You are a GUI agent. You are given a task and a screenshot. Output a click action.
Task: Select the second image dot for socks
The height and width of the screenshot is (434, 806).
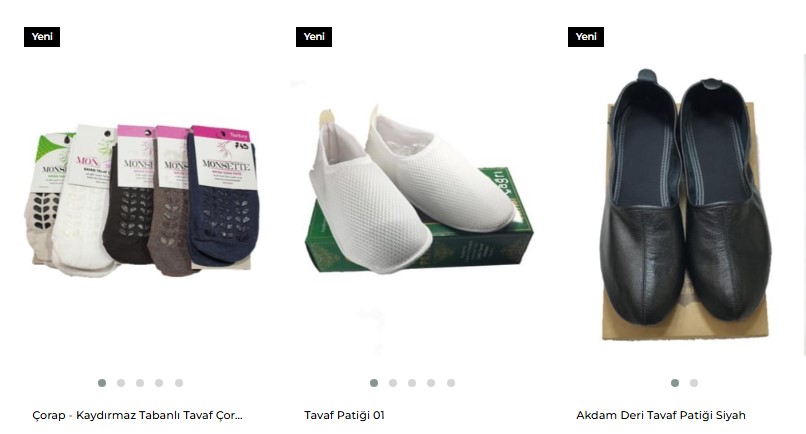click(121, 383)
